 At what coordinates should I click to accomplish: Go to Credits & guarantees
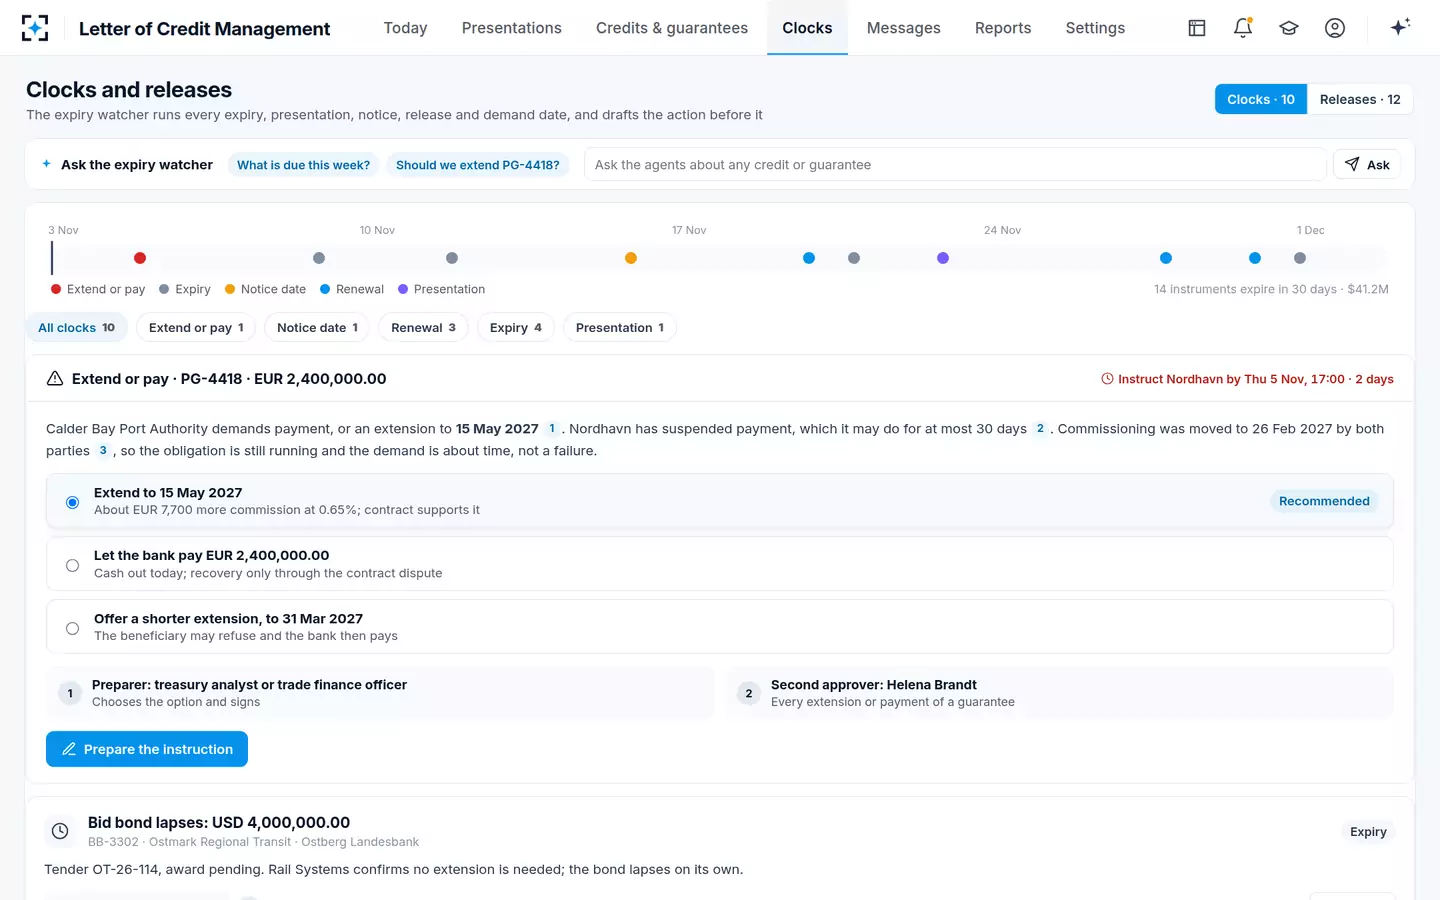click(672, 28)
